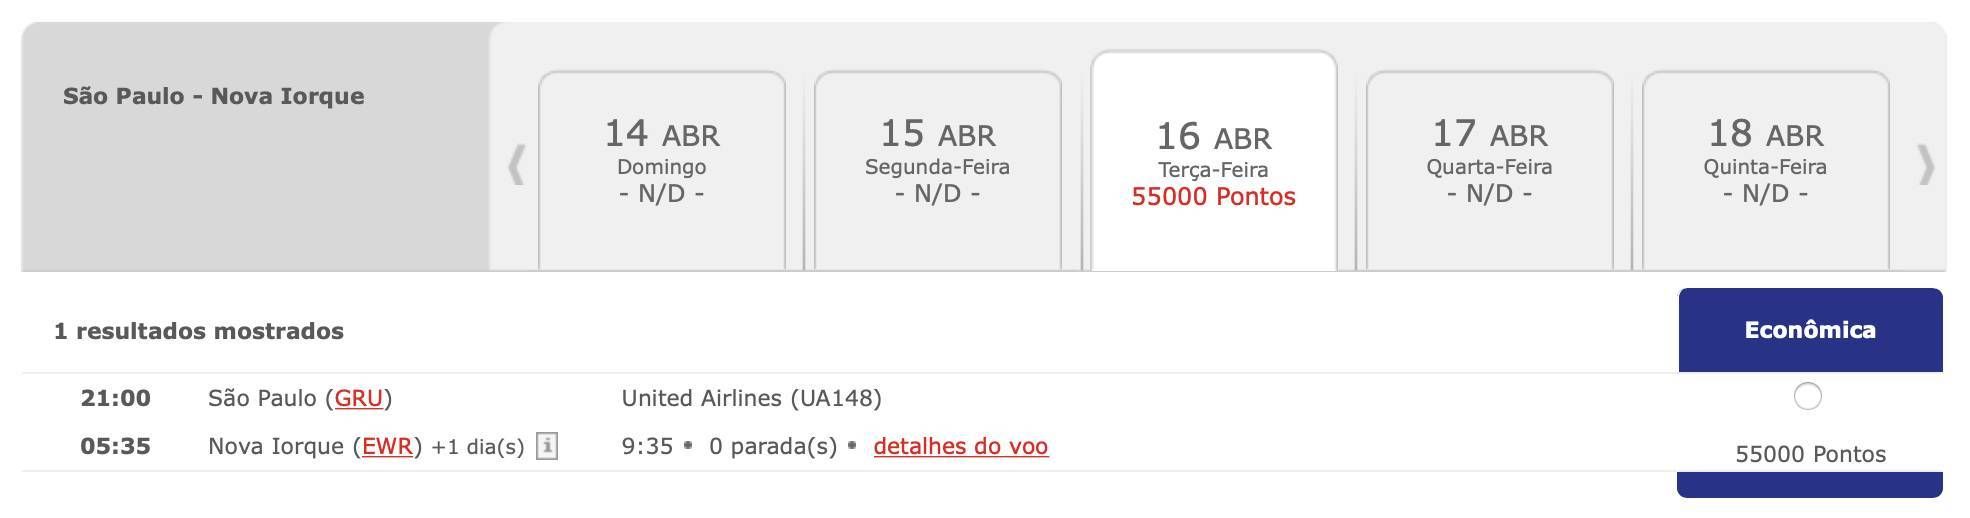This screenshot has height=518, width=1970.
Task: Switch to the 18 ABR Quinta-Feira tab
Action: [1766, 170]
